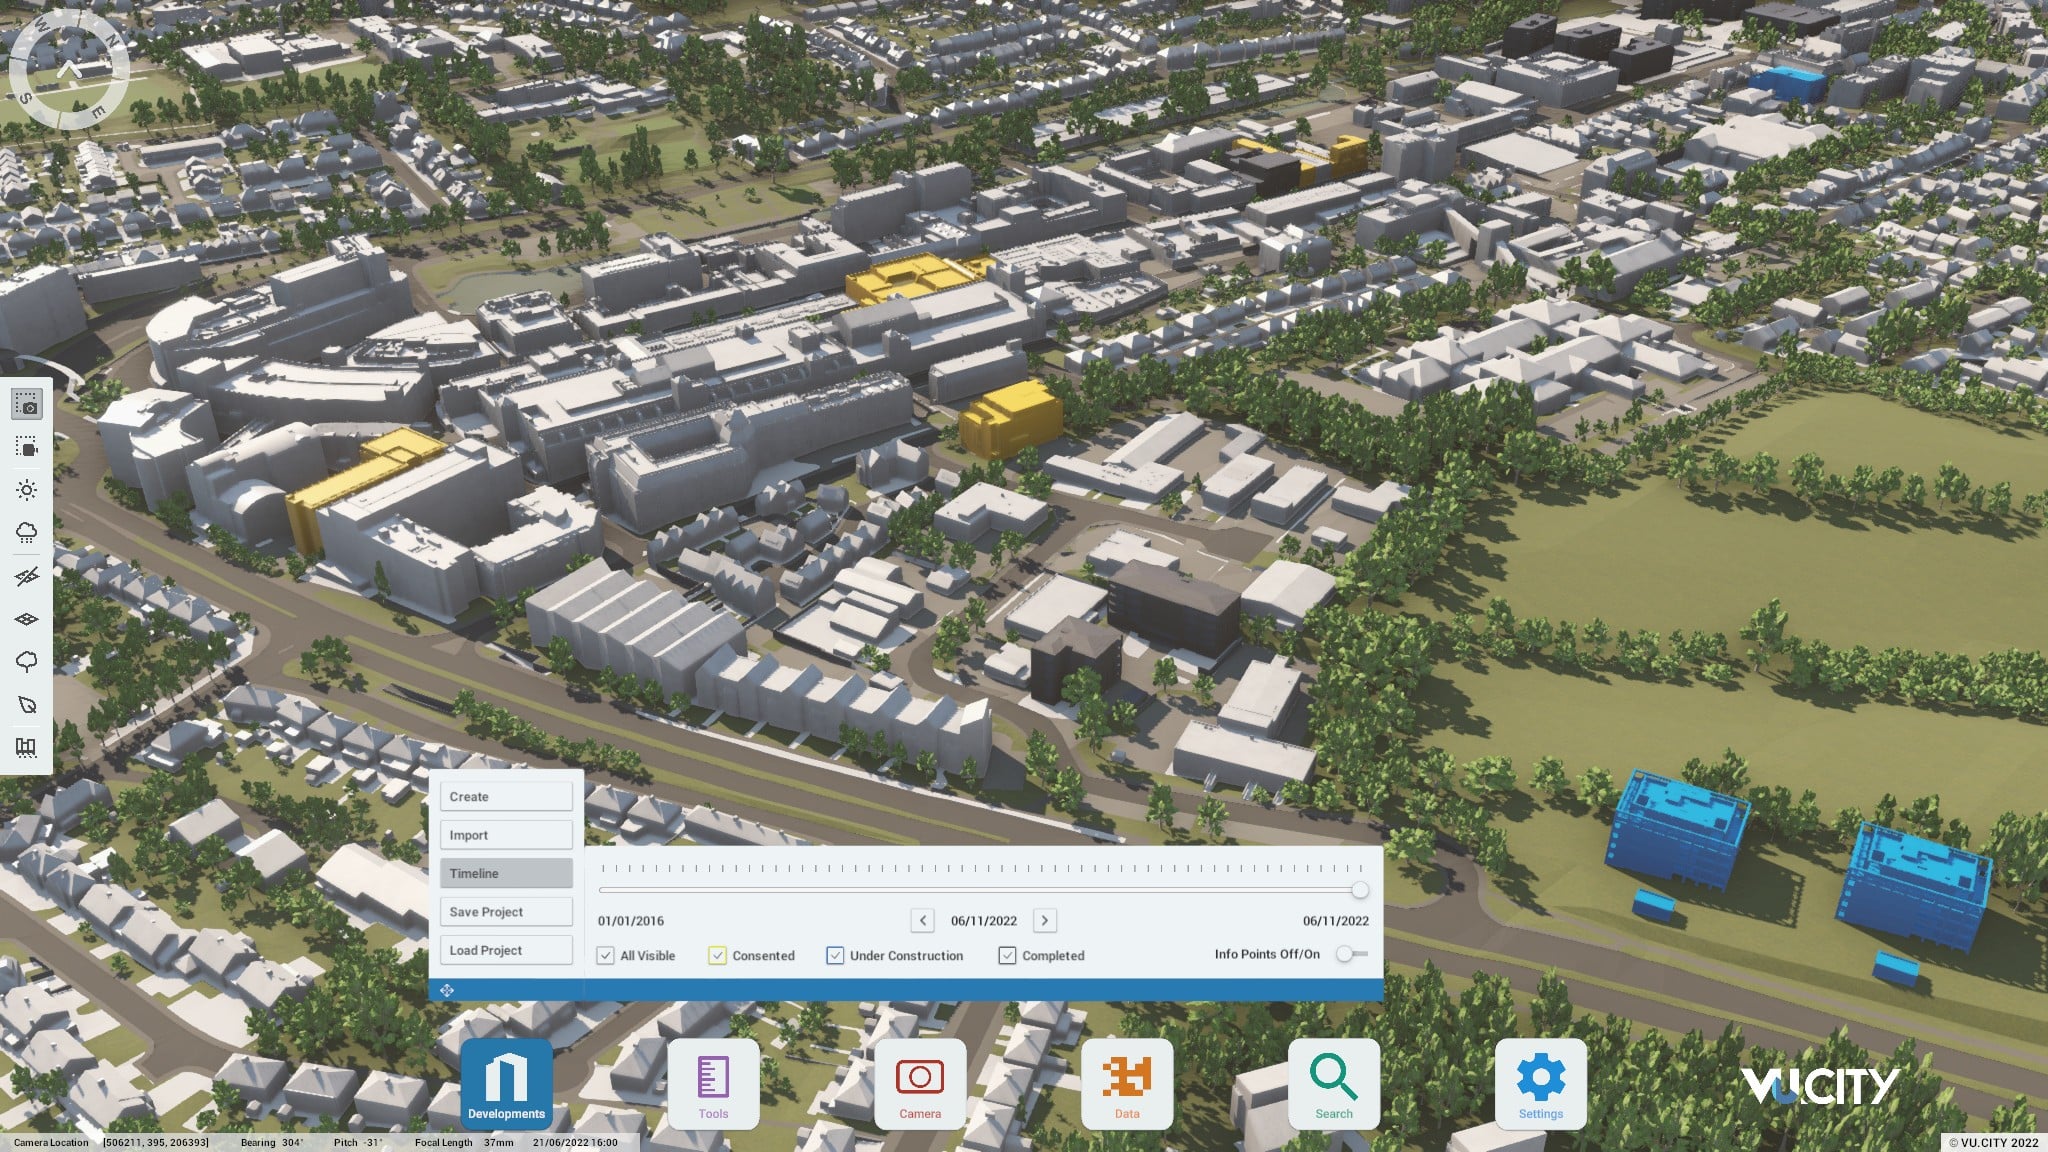Click the timeline slider handle
The width and height of the screenshot is (2048, 1152).
(x=1360, y=890)
